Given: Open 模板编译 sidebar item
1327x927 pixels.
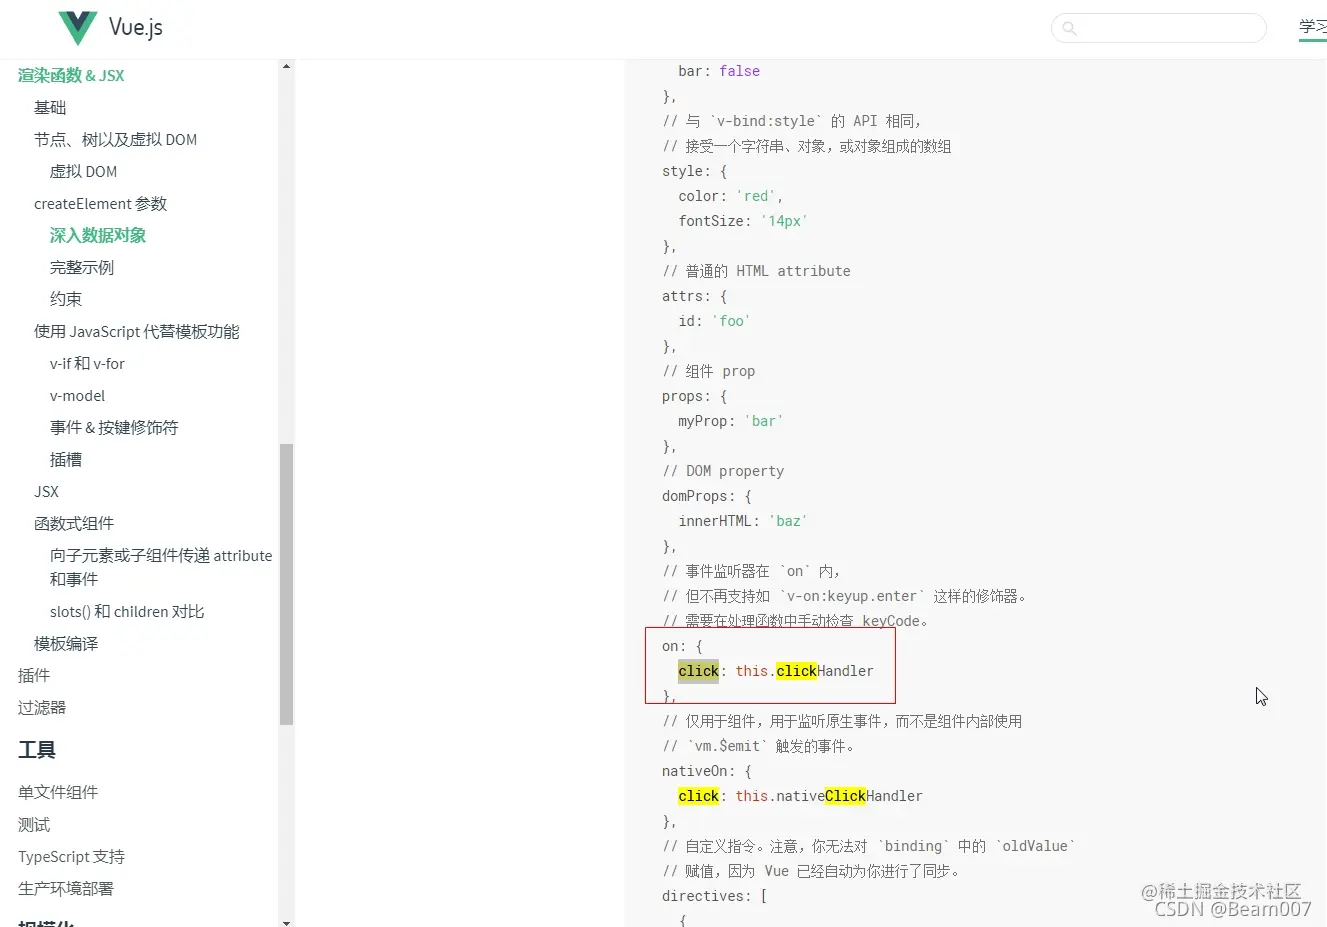Looking at the screenshot, I should click(66, 643).
